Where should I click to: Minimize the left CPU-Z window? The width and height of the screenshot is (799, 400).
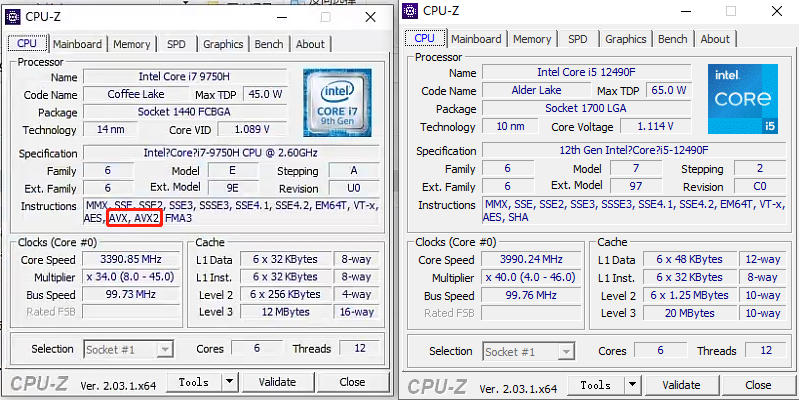tap(284, 18)
